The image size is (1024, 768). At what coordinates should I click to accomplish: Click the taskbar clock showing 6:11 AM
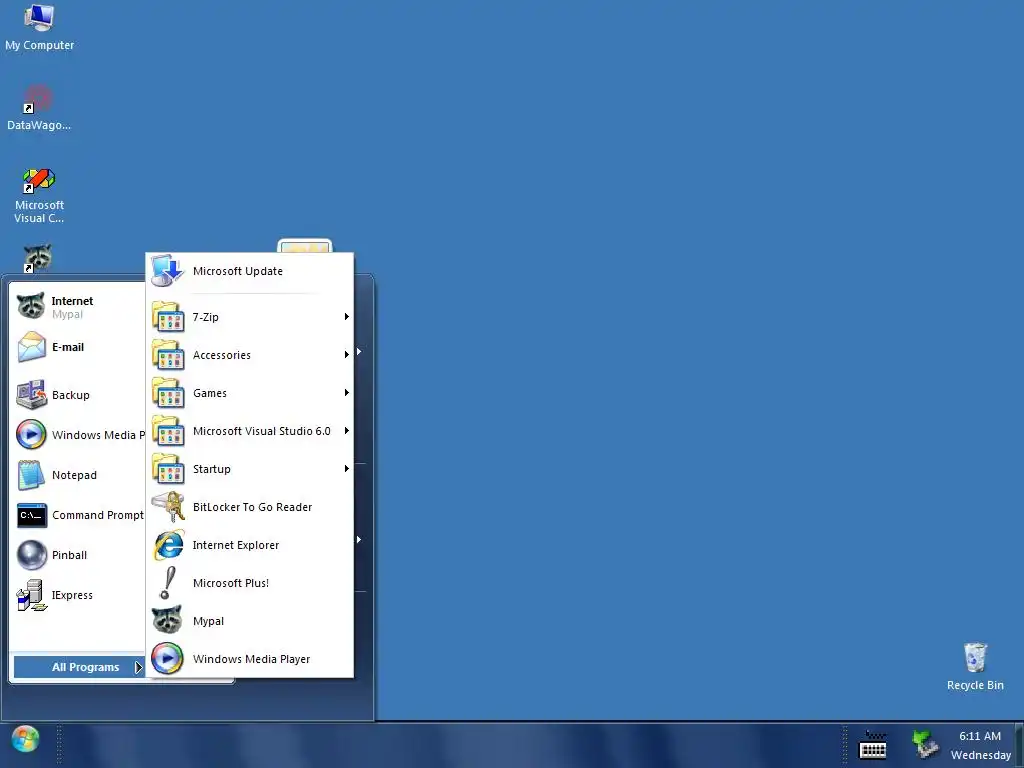pos(980,745)
